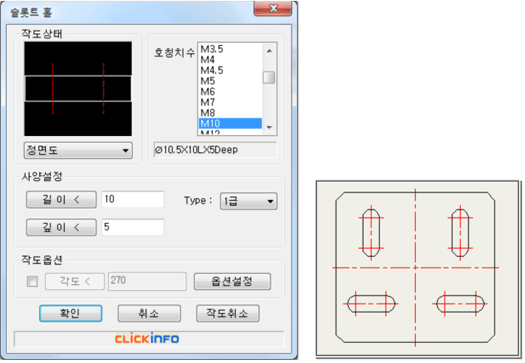Click the slot preview image
The image size is (525, 363).
tap(78, 89)
